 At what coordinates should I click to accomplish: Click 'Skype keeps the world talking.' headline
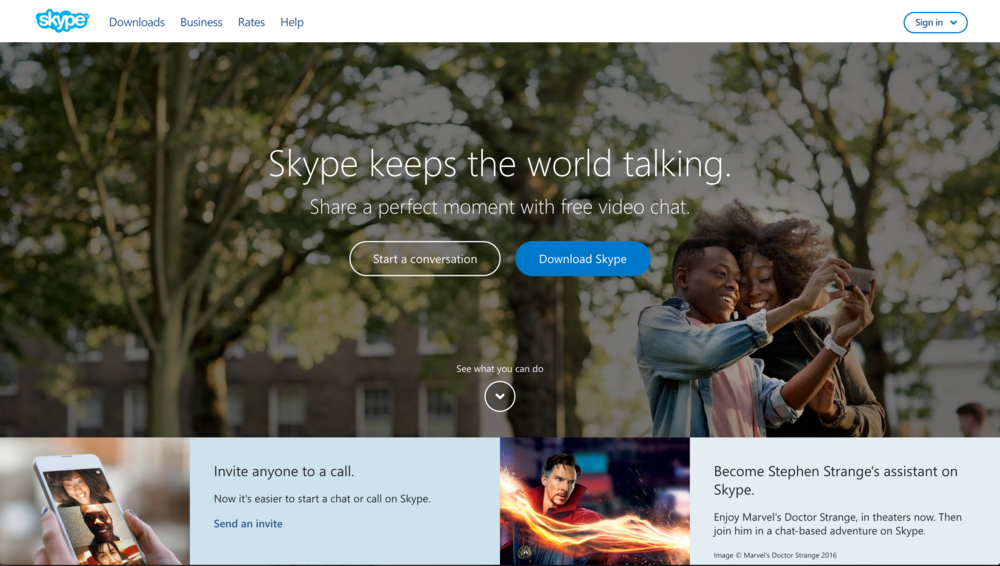tap(499, 165)
